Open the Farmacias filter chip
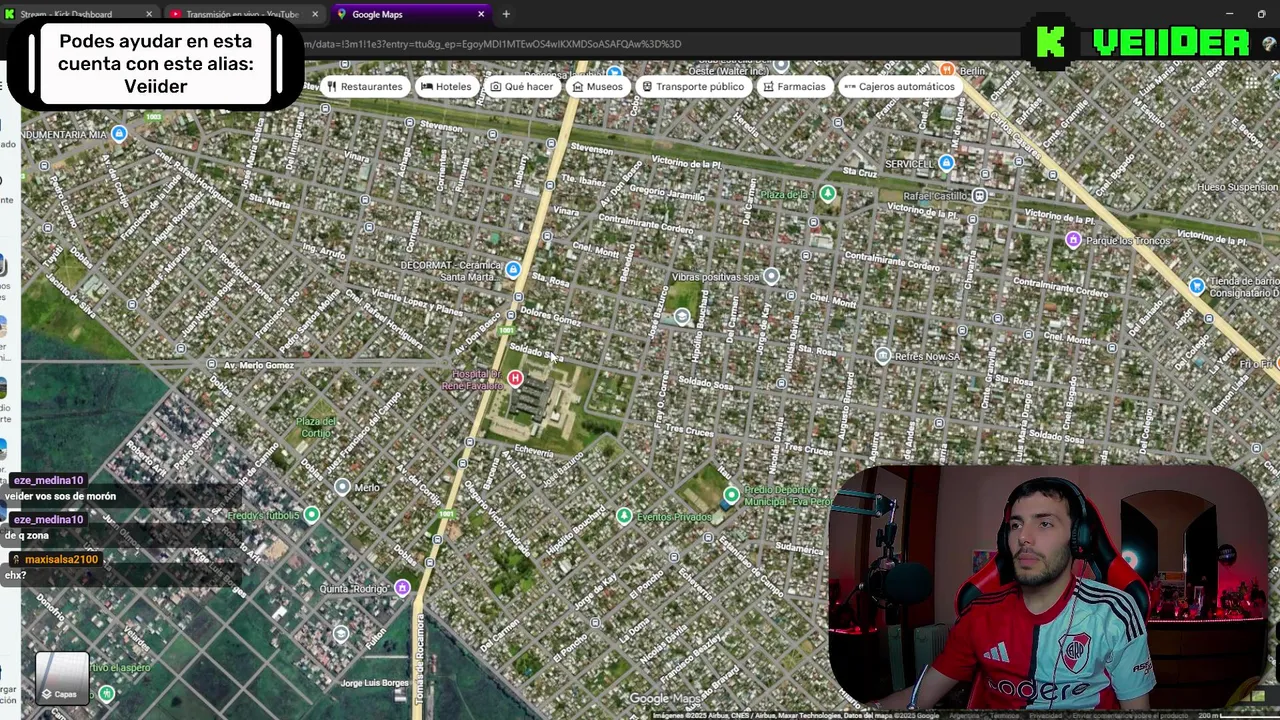The width and height of the screenshot is (1280, 720). (794, 87)
